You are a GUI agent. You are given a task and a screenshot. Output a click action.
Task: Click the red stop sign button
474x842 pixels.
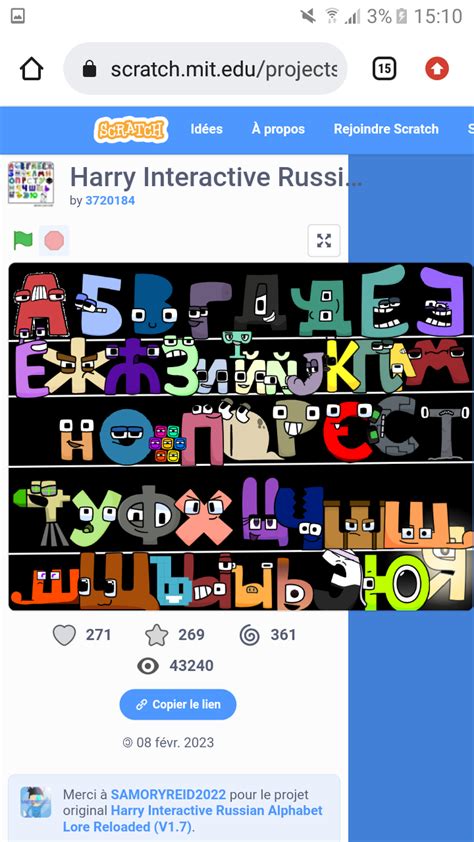(x=54, y=241)
